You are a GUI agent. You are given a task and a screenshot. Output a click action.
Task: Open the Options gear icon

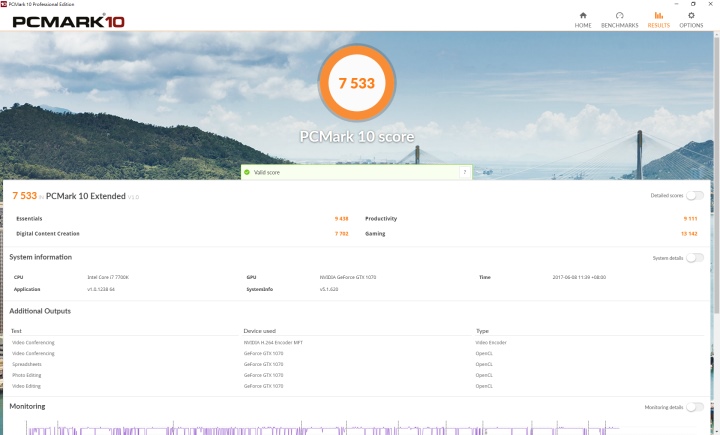point(691,16)
